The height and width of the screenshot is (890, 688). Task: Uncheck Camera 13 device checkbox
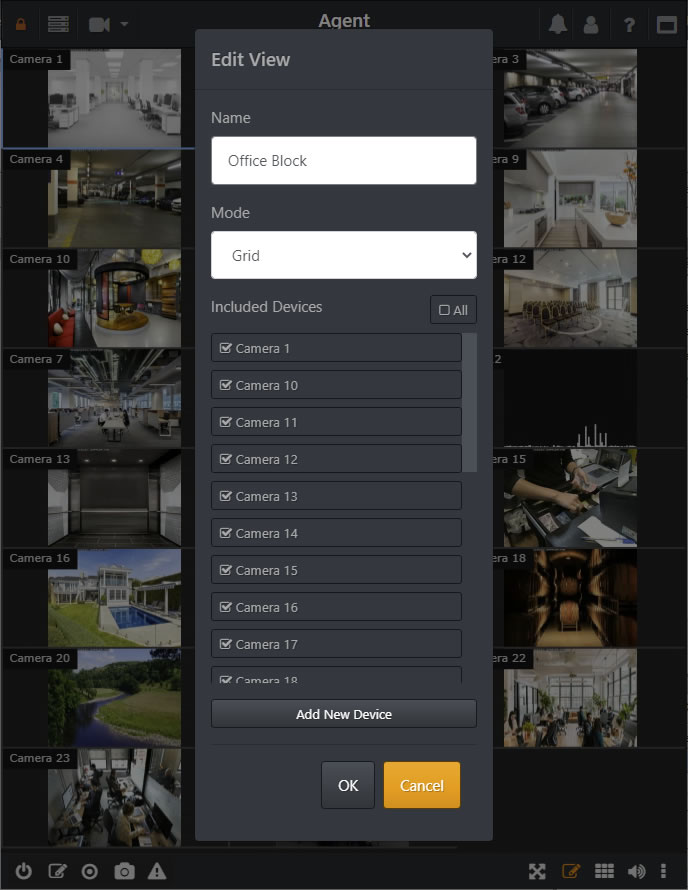click(336, 496)
